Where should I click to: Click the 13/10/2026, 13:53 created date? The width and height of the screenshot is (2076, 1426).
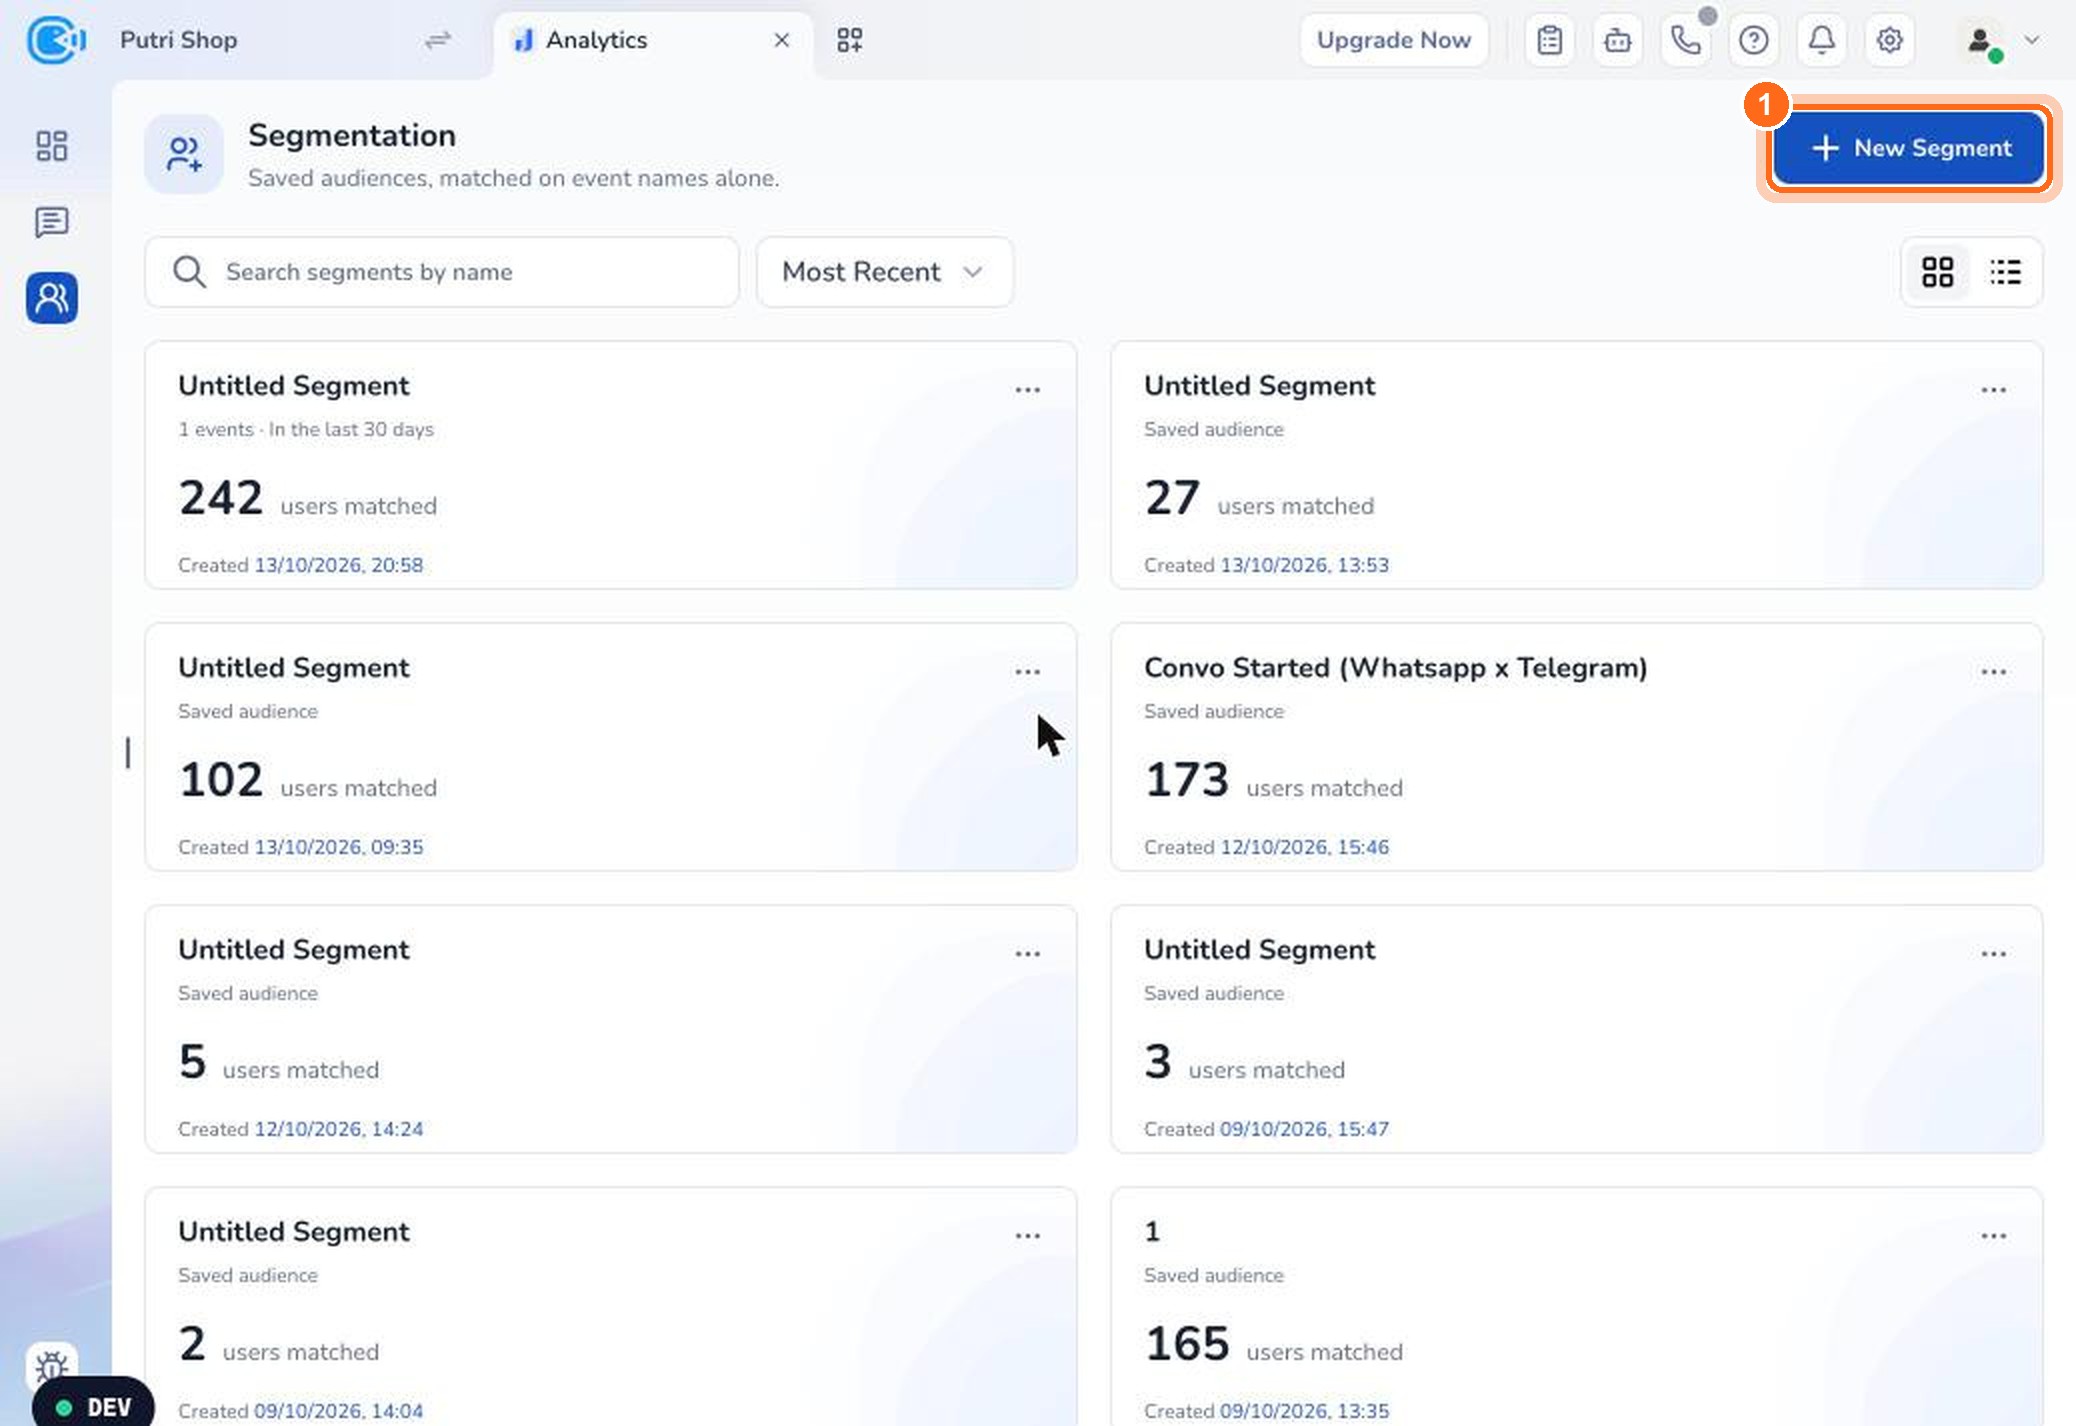click(x=1305, y=565)
